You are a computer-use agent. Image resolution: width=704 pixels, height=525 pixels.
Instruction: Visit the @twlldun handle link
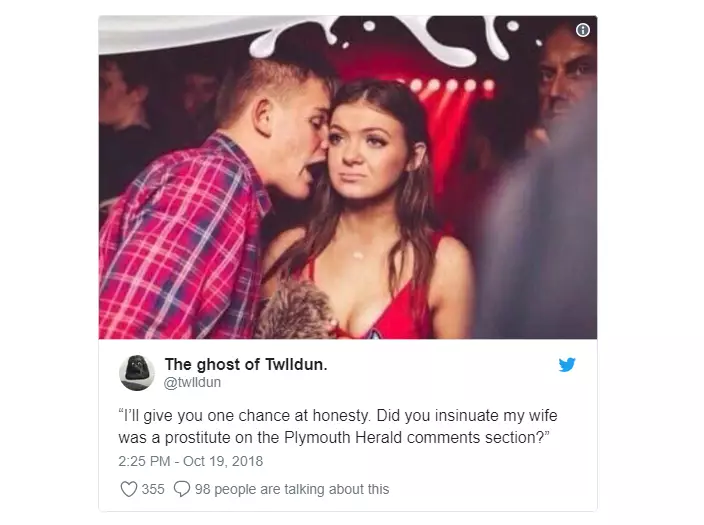tap(192, 383)
